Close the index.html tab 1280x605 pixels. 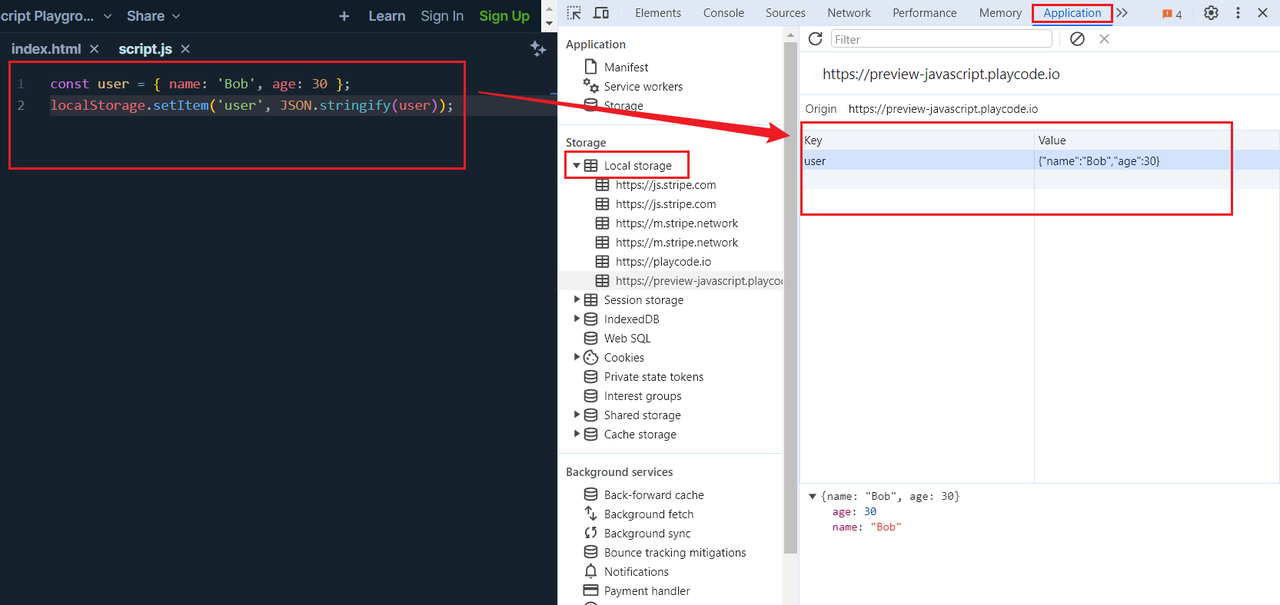coord(94,49)
